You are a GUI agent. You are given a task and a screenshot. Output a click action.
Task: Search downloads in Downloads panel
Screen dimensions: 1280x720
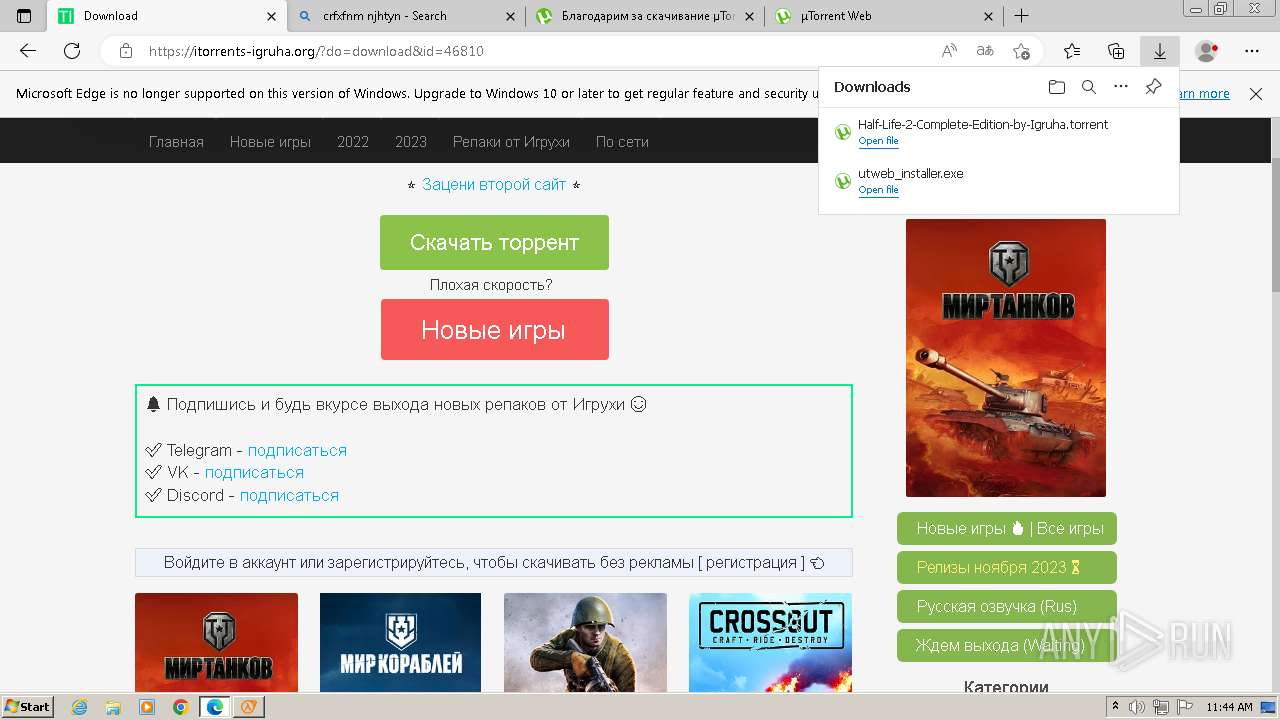click(1089, 87)
